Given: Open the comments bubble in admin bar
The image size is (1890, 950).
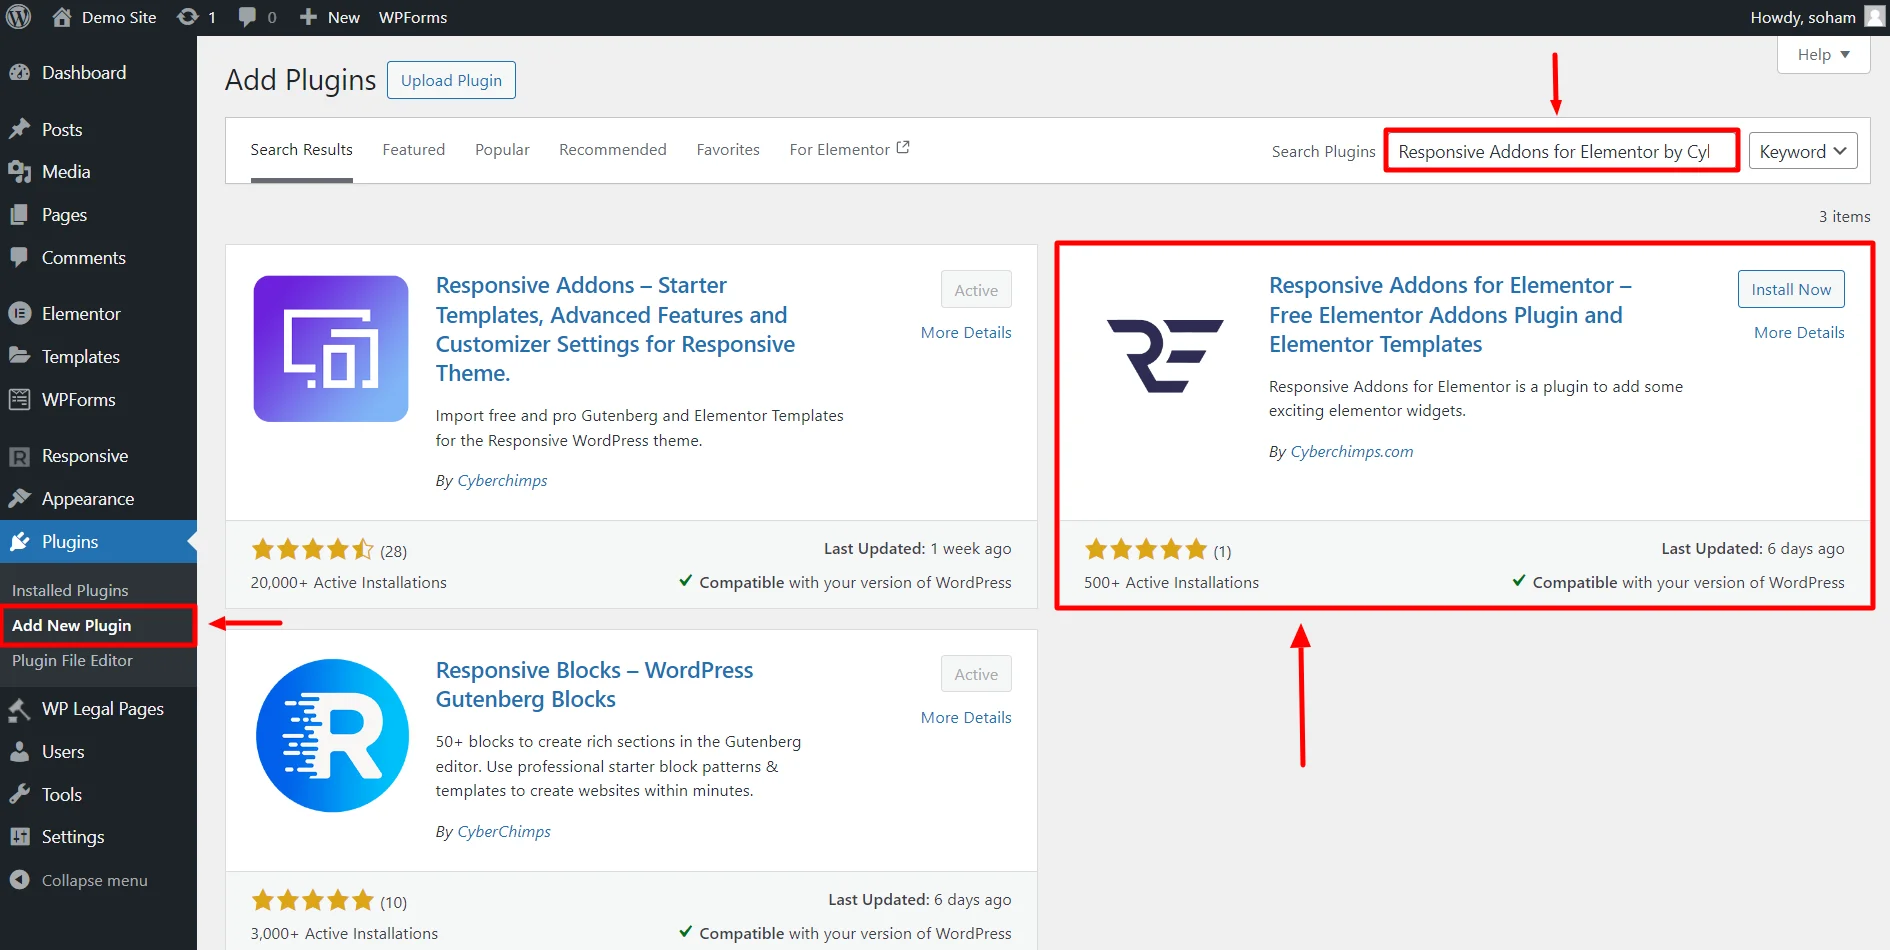Looking at the screenshot, I should [247, 17].
